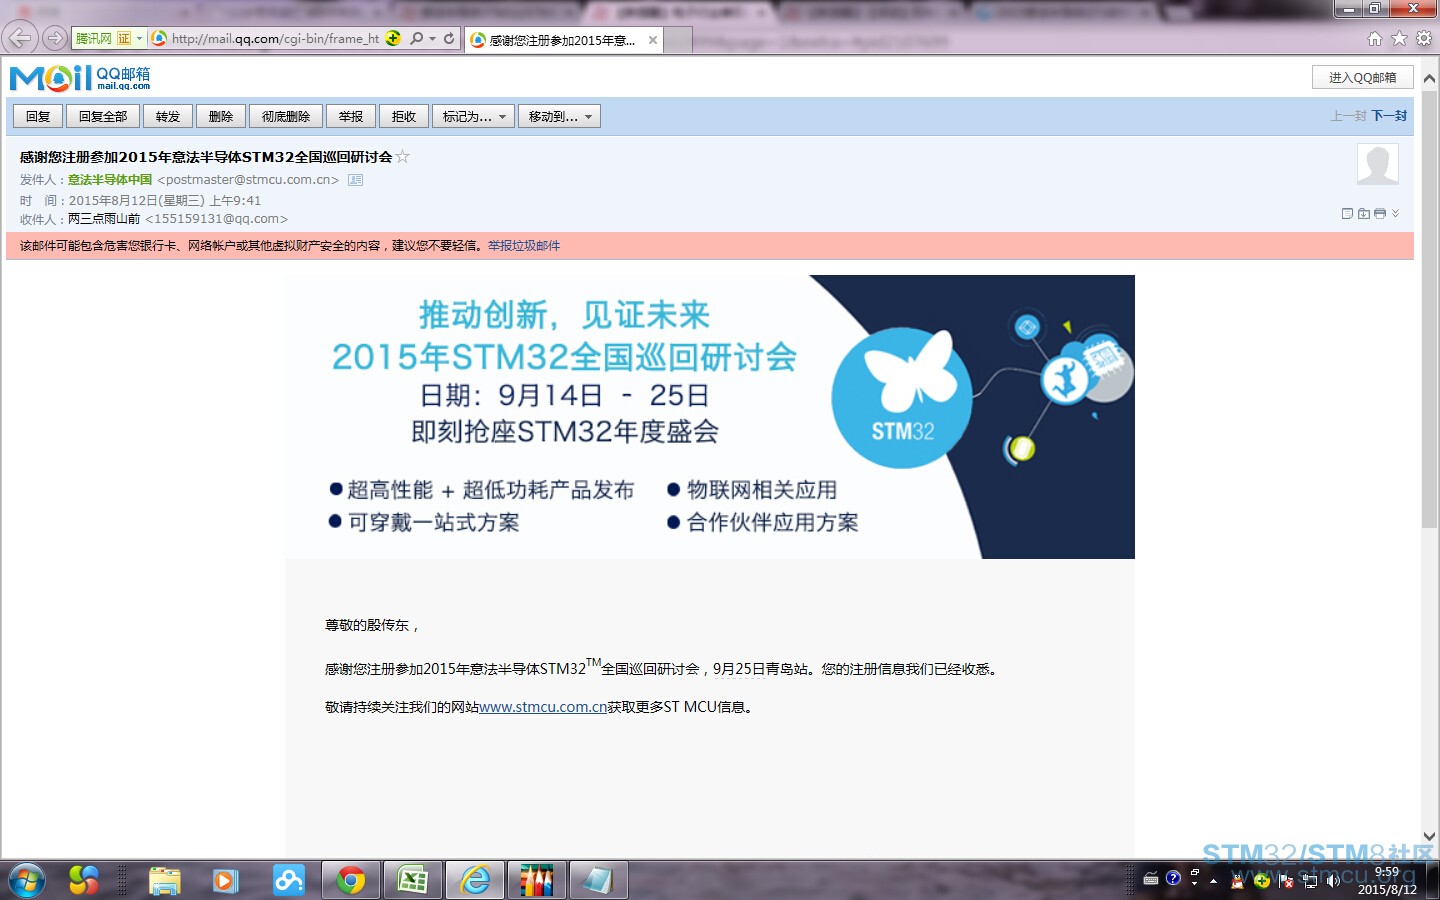This screenshot has height=900, width=1440.
Task: Click the 举报 report button
Action: [351, 117]
